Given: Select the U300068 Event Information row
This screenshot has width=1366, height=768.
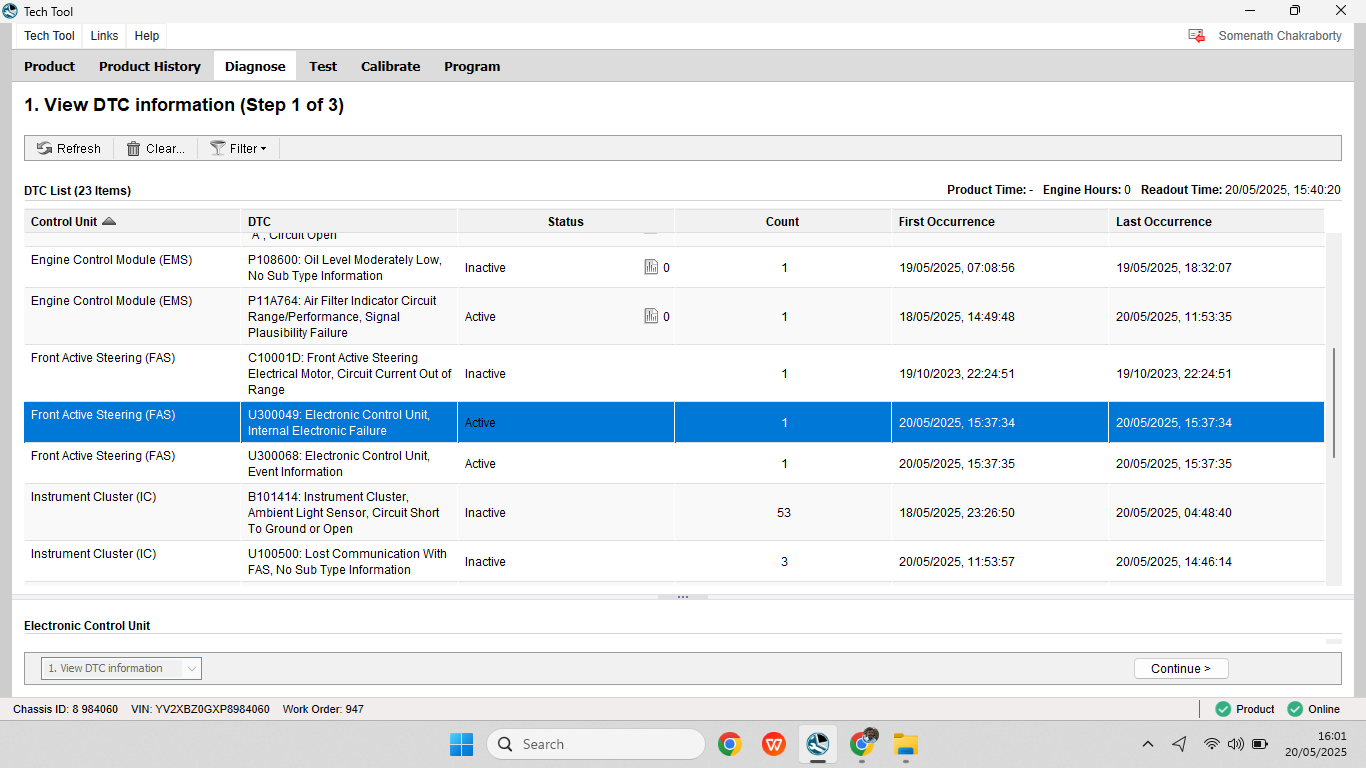Looking at the screenshot, I should [674, 463].
